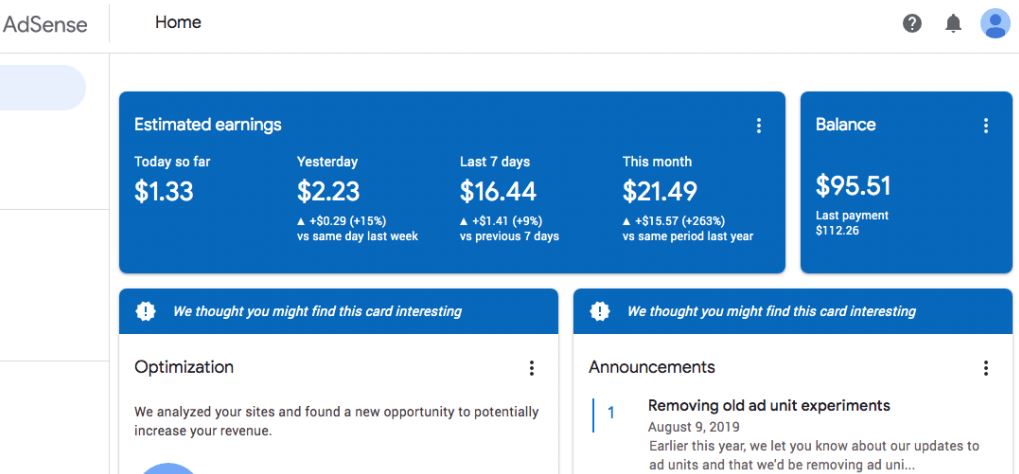Viewport: 1019px width, 474px height.
Task: Click Last payment $112.26 text
Action: point(852,222)
